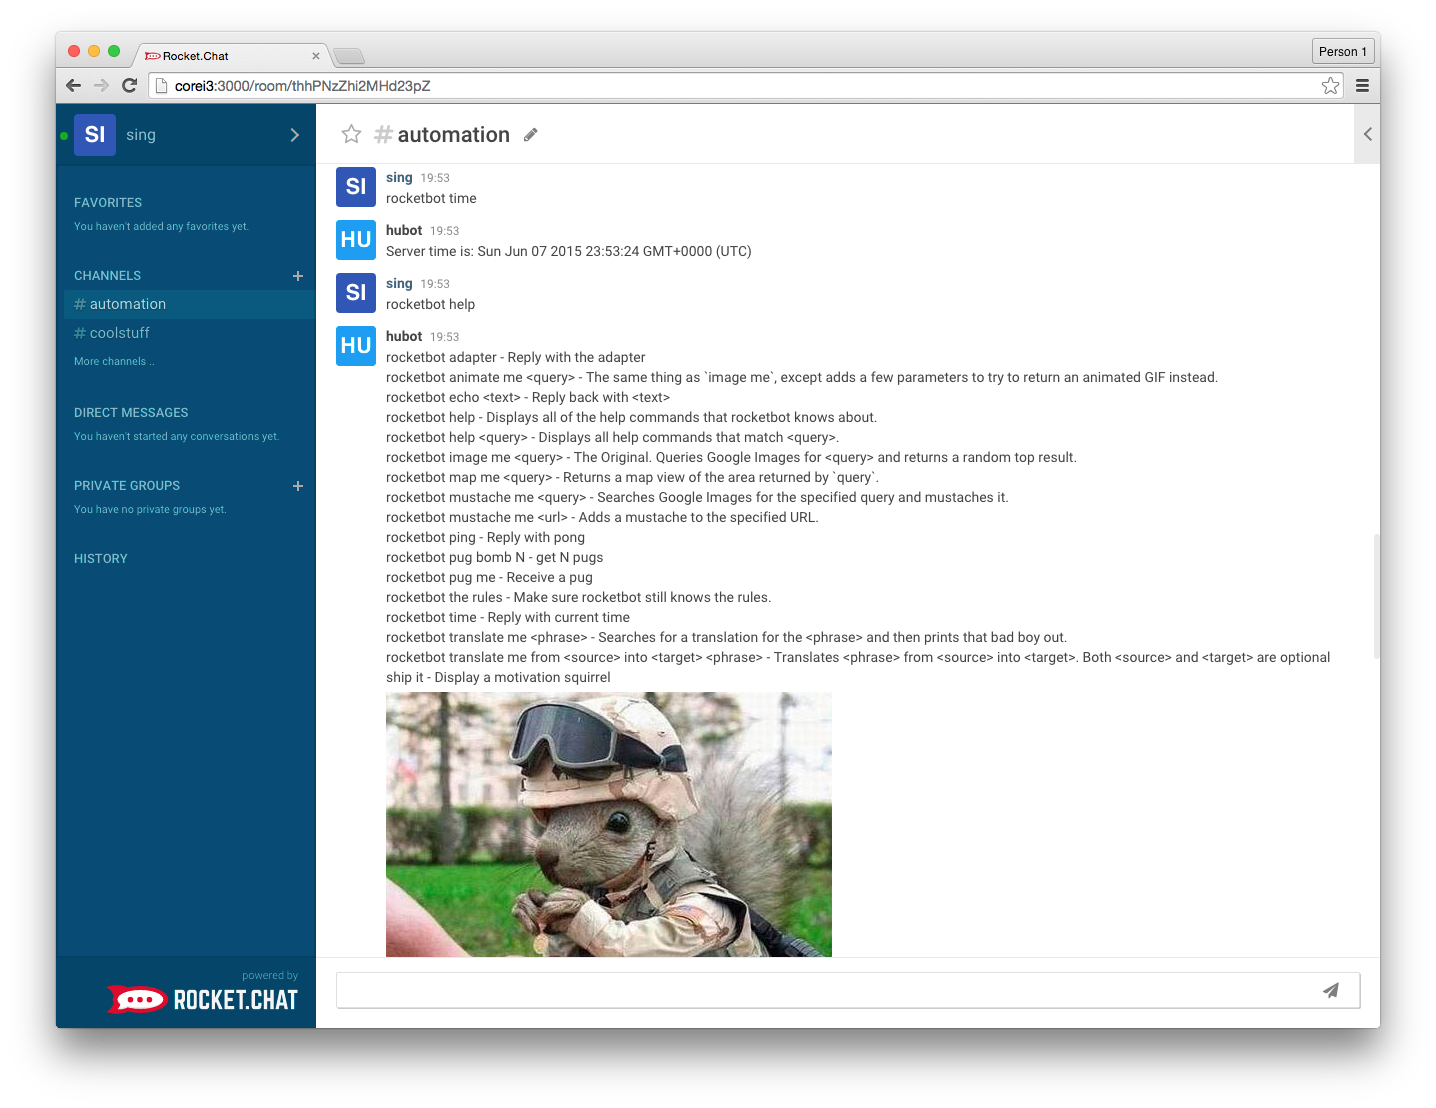Image resolution: width=1436 pixels, height=1108 pixels.
Task: Open the sing user menu chevron
Action: coord(294,135)
